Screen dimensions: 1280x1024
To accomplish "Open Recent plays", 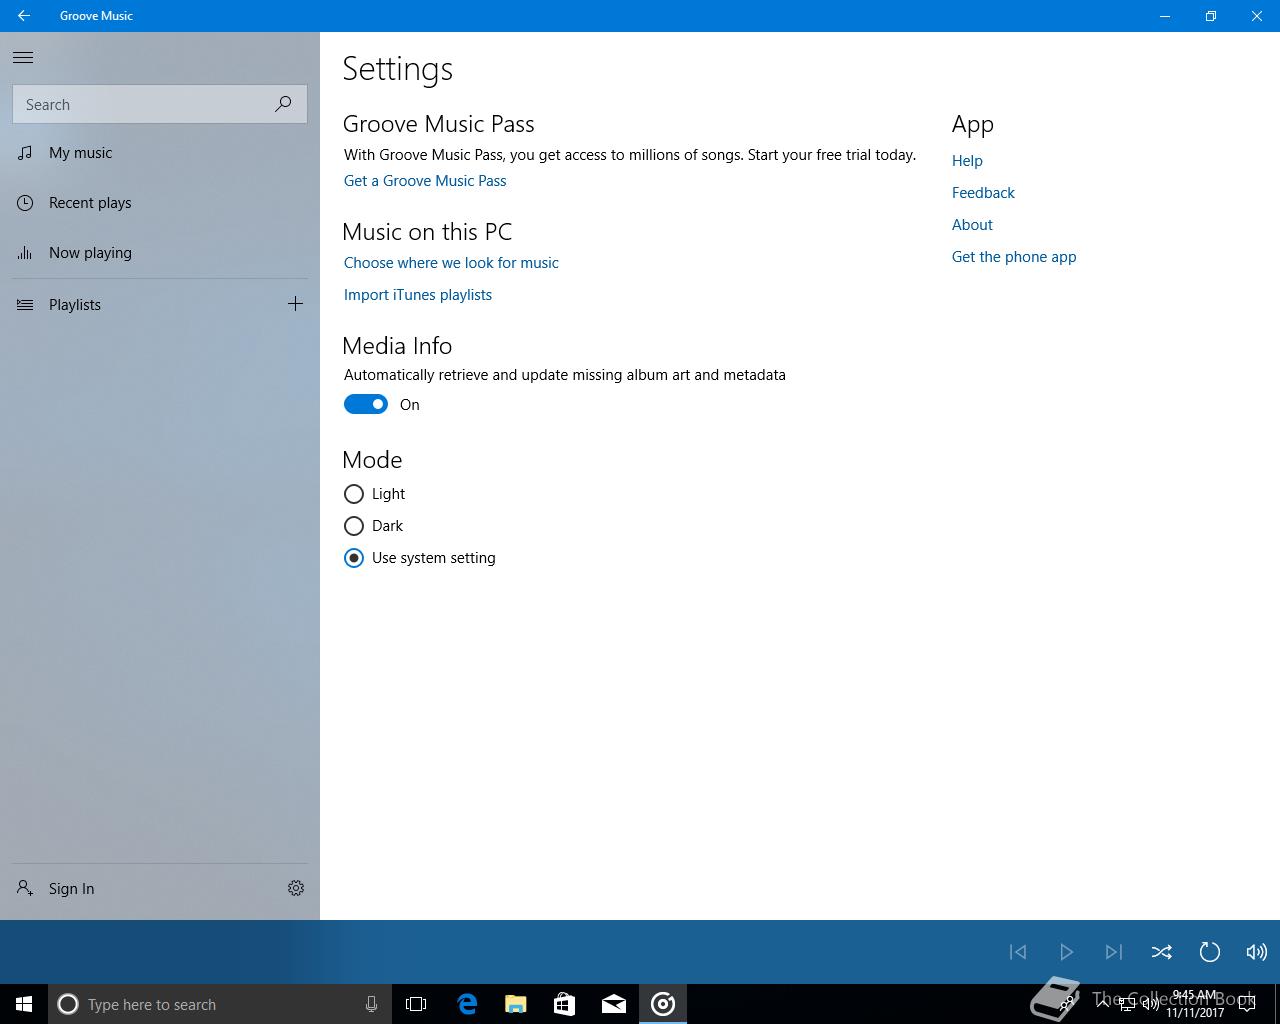I will tap(160, 203).
